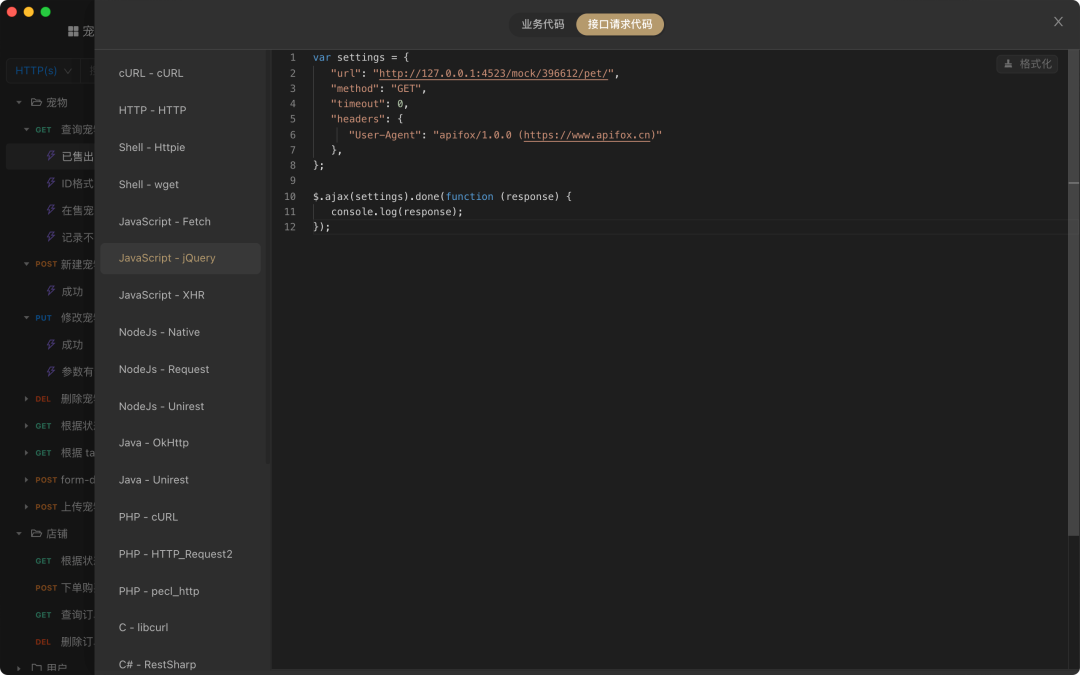Choose cURL - cURL language
The height and width of the screenshot is (675, 1080).
click(x=180, y=73)
